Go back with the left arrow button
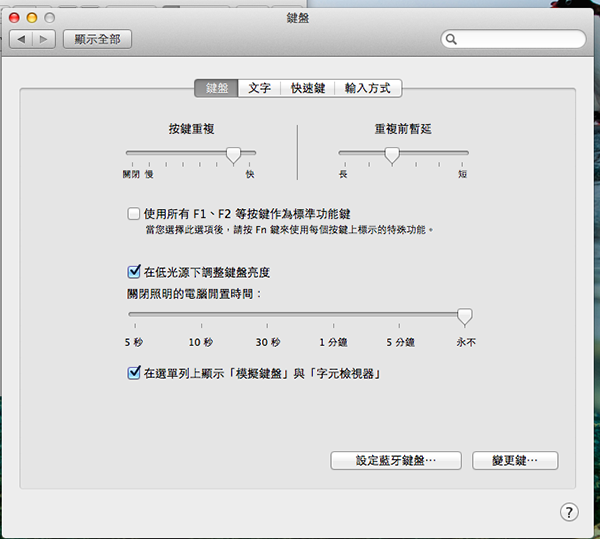 pos(21,39)
